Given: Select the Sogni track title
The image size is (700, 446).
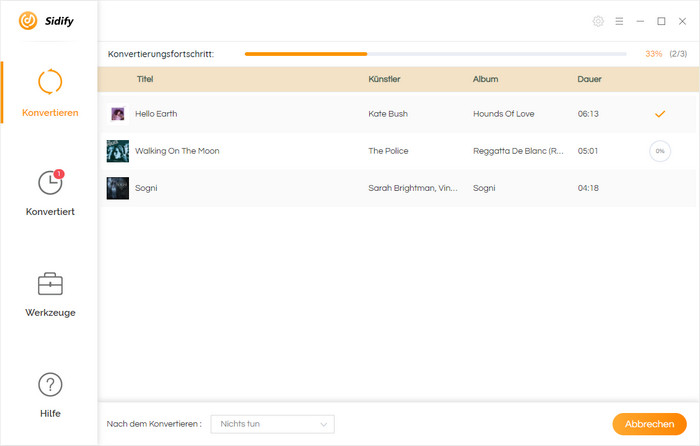Looking at the screenshot, I should click(146, 188).
